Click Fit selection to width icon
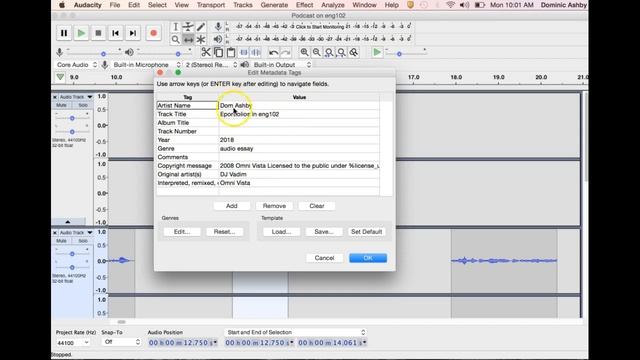This screenshot has width=640, height=360. click(x=329, y=52)
